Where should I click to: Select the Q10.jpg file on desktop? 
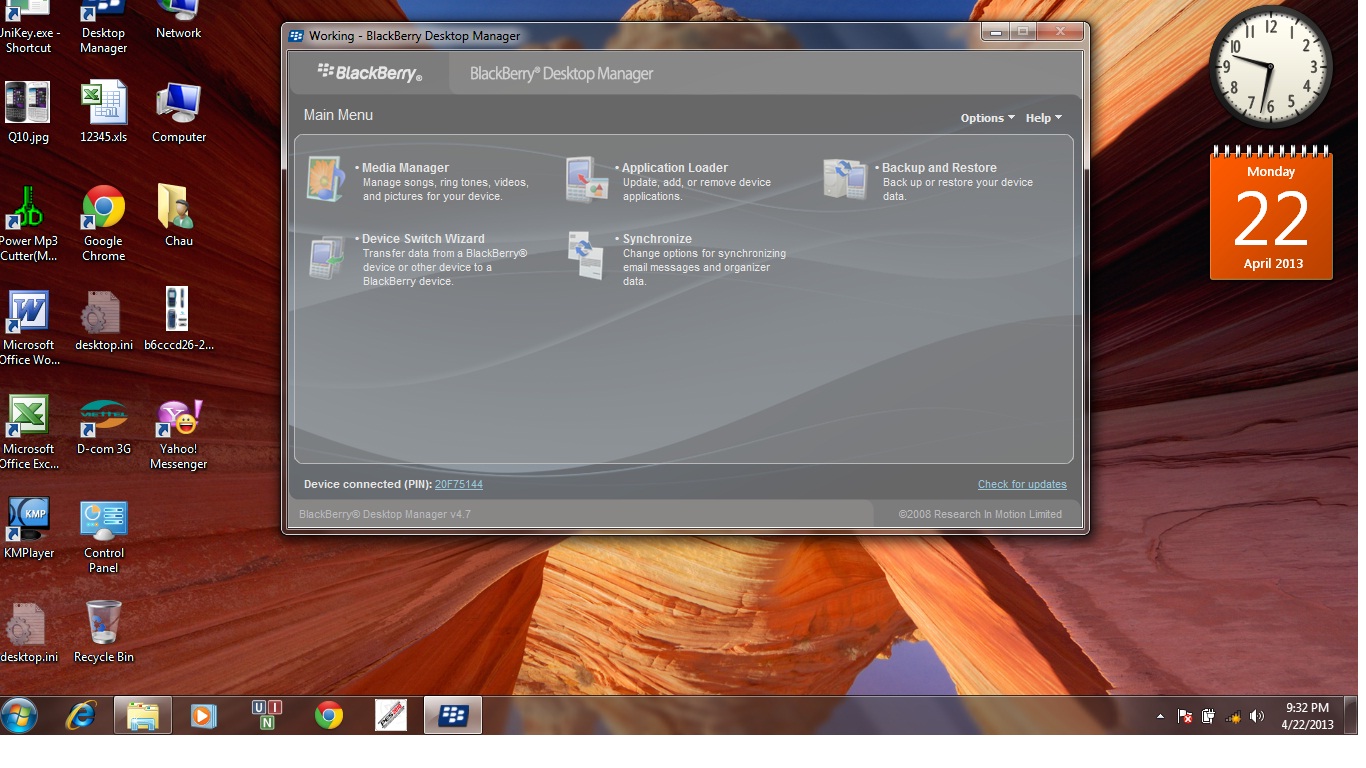click(28, 112)
